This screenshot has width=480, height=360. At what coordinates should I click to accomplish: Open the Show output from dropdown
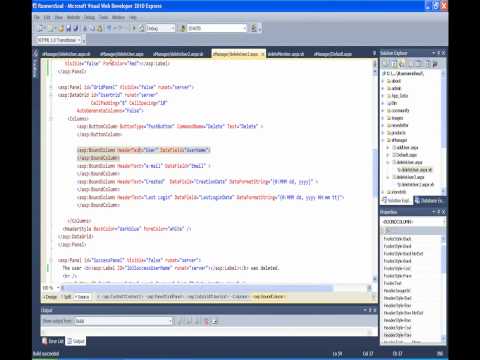[x=123, y=321]
